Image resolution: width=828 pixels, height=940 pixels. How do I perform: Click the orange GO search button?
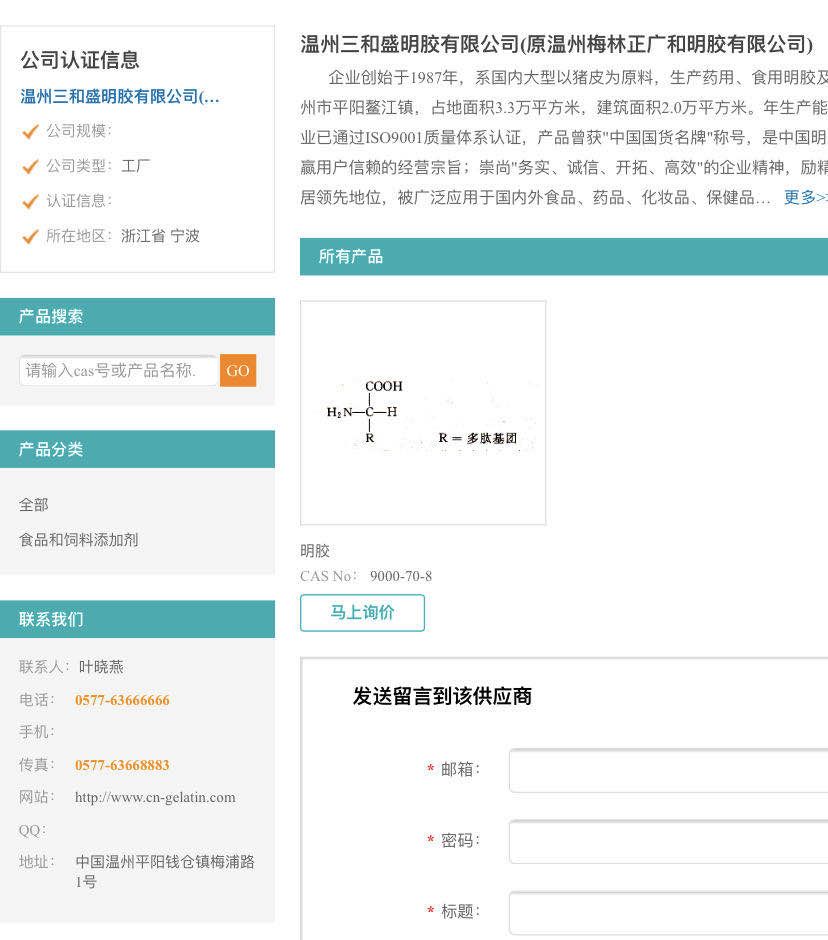point(238,371)
